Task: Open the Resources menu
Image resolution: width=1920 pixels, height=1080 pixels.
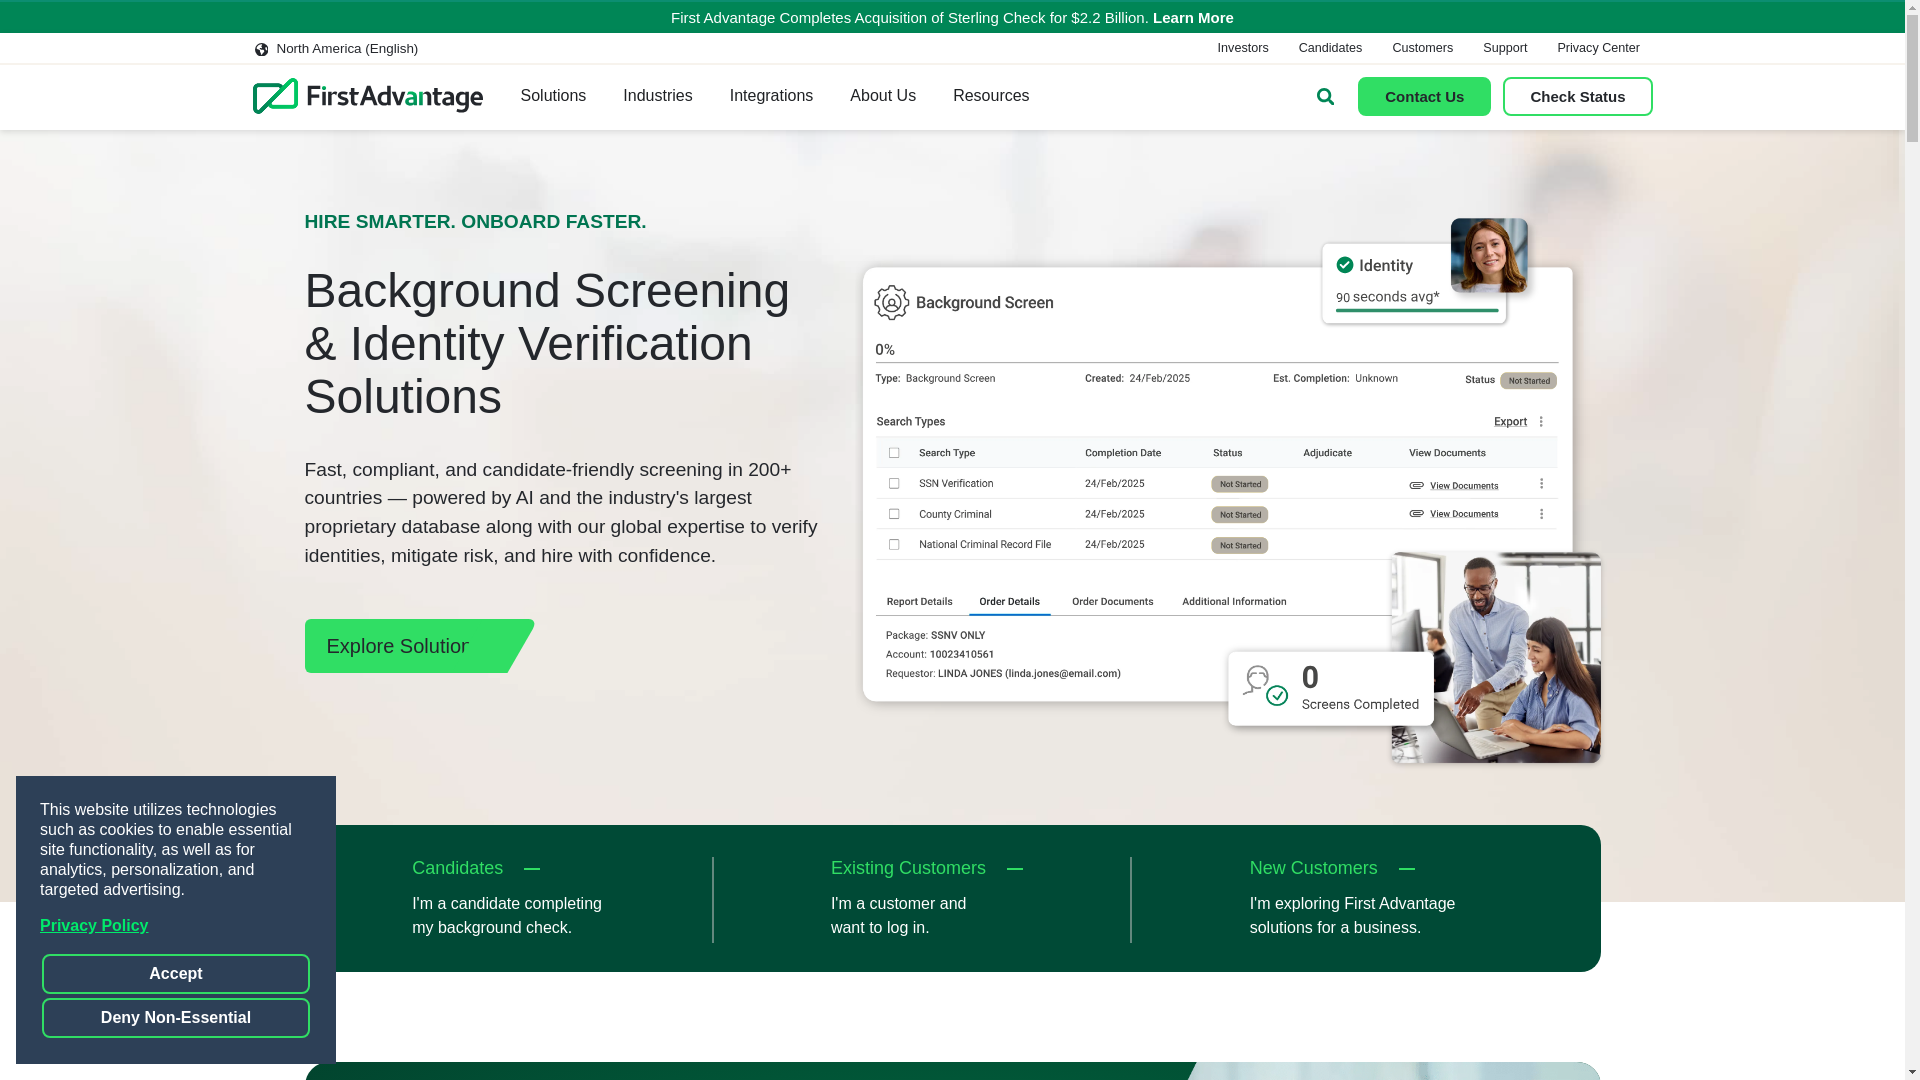Action: (x=991, y=96)
